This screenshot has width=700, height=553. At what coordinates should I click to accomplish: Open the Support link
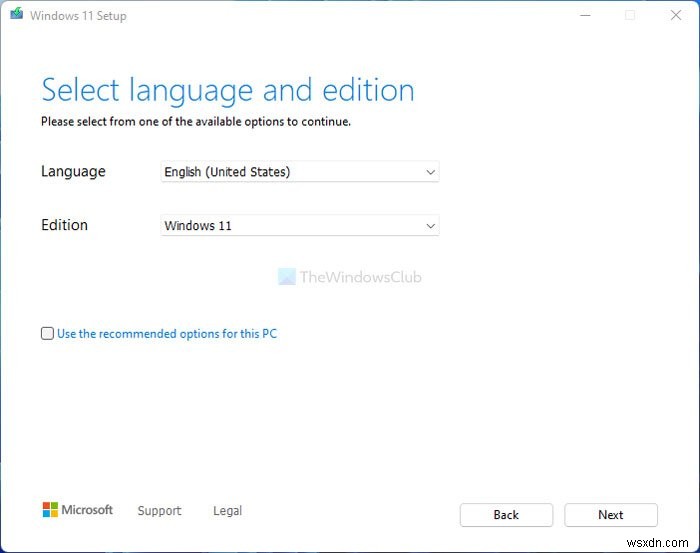click(x=159, y=511)
